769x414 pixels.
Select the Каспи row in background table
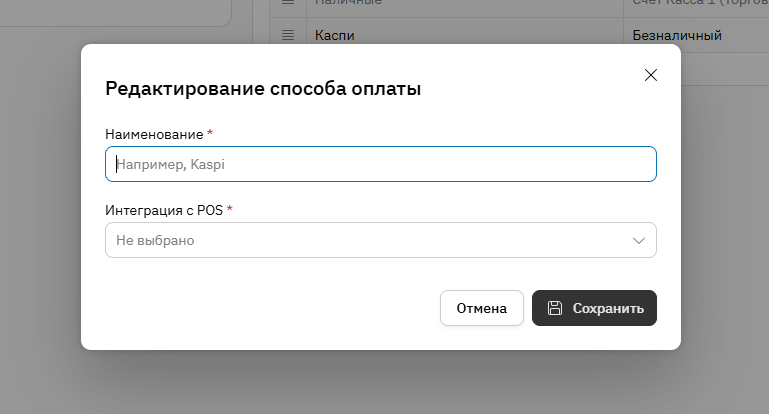pyautogui.click(x=335, y=36)
